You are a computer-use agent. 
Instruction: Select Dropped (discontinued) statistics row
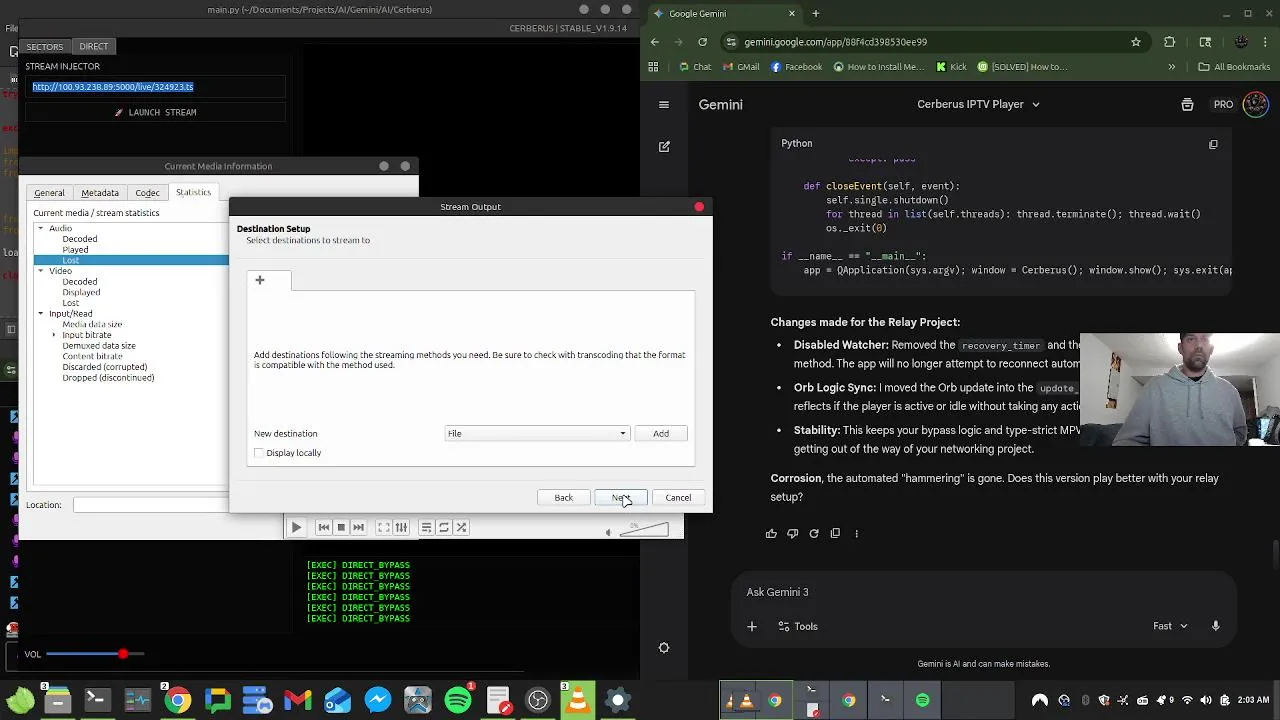coord(108,378)
